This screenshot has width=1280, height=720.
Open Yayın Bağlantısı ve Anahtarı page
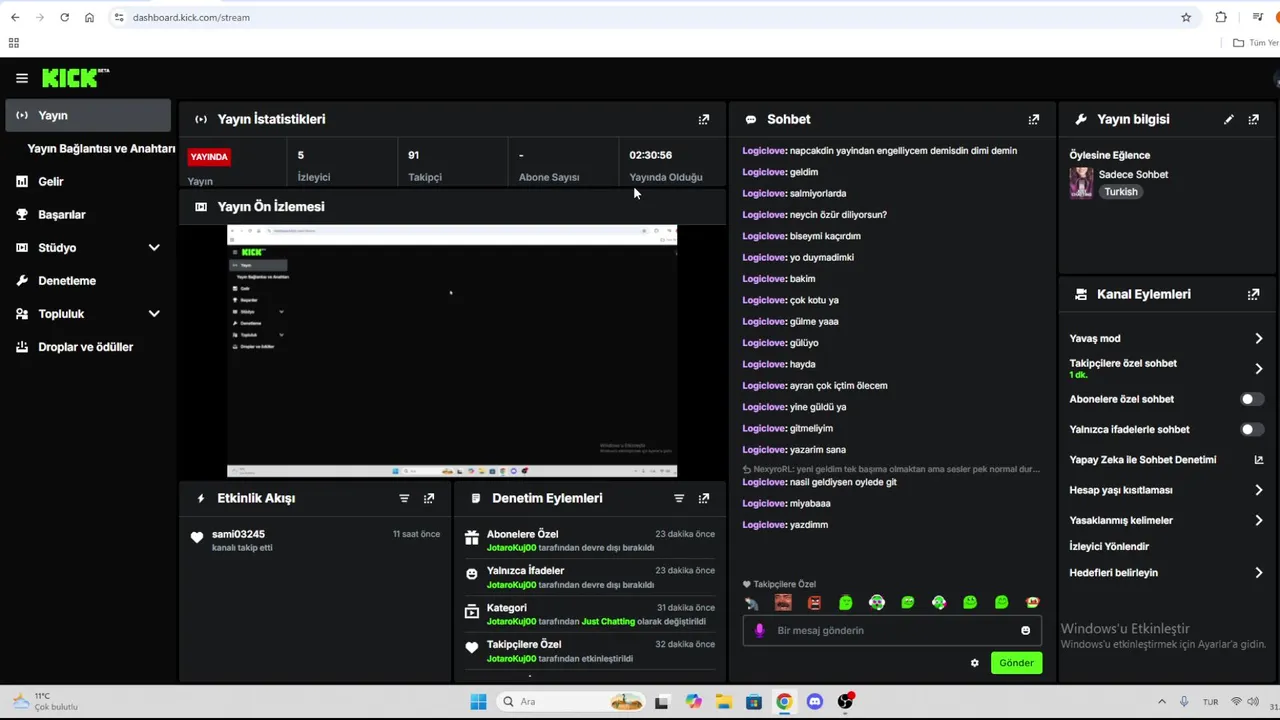click(101, 149)
